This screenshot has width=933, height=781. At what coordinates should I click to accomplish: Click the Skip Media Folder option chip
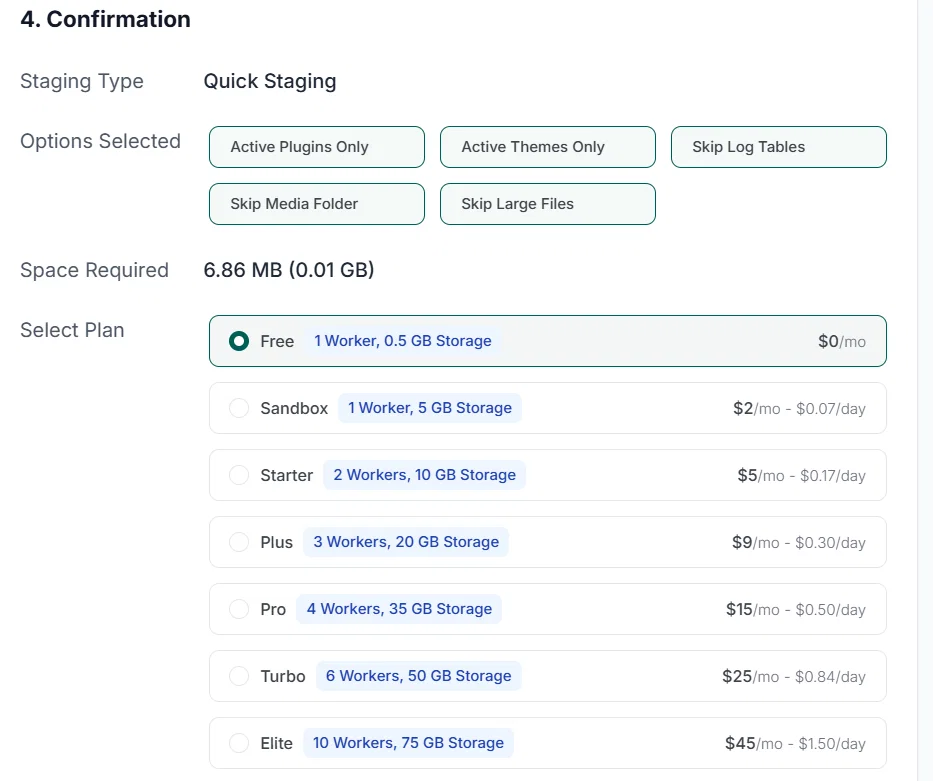(317, 204)
